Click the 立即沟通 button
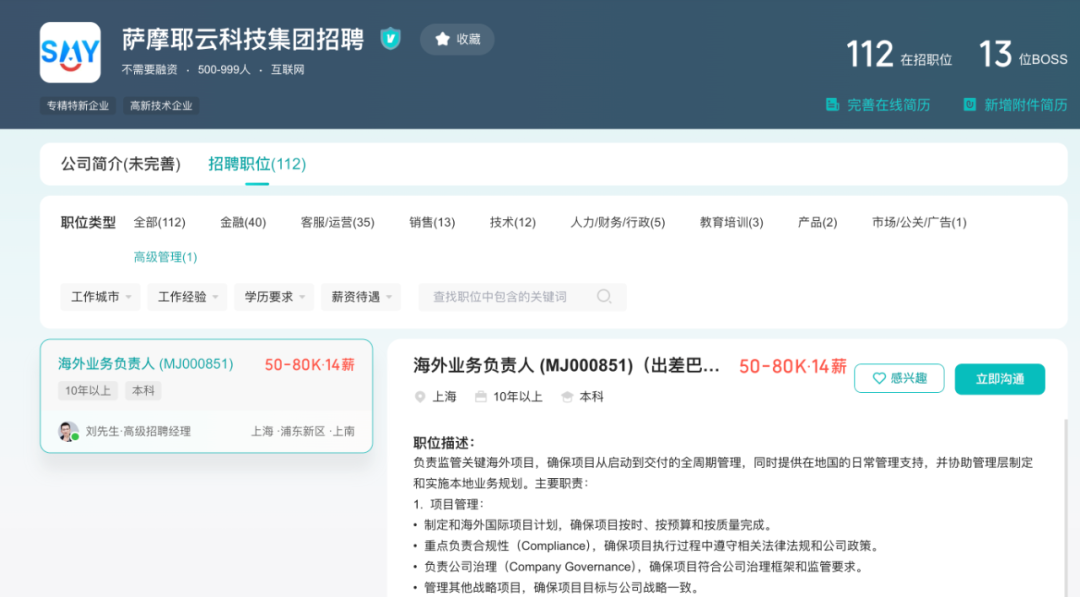Image resolution: width=1080 pixels, height=597 pixels. pyautogui.click(x=999, y=379)
